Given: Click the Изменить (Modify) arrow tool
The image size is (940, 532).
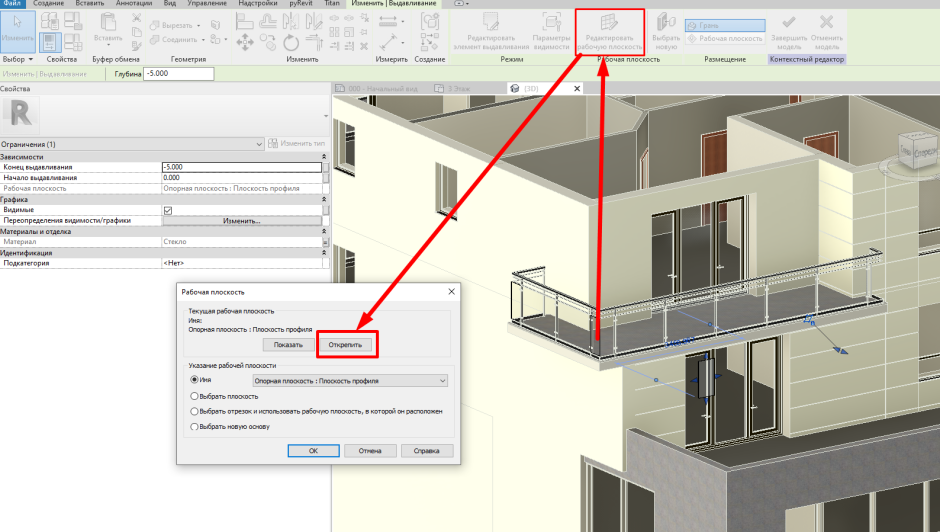Looking at the screenshot, I should click(x=16, y=28).
